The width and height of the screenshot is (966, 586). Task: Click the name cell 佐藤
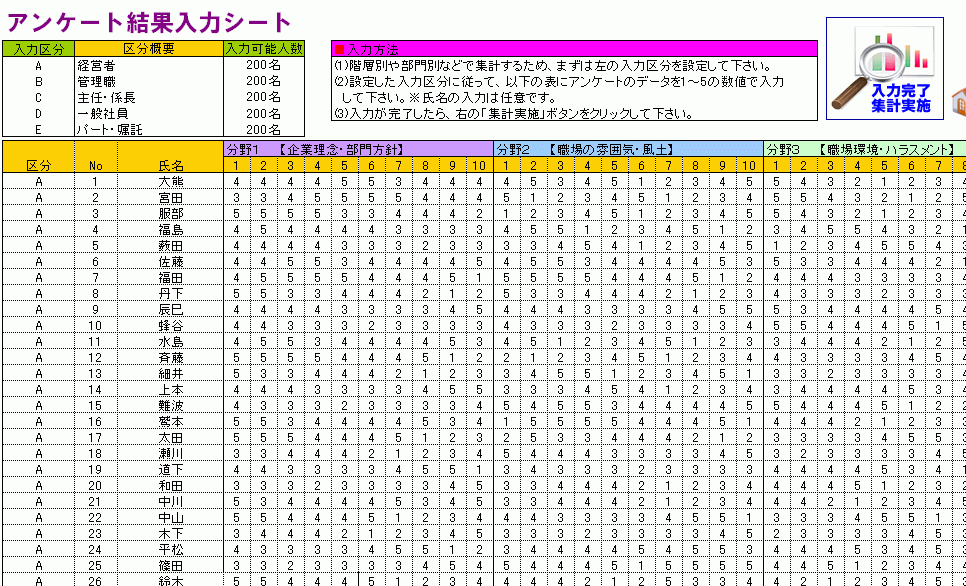(171, 262)
